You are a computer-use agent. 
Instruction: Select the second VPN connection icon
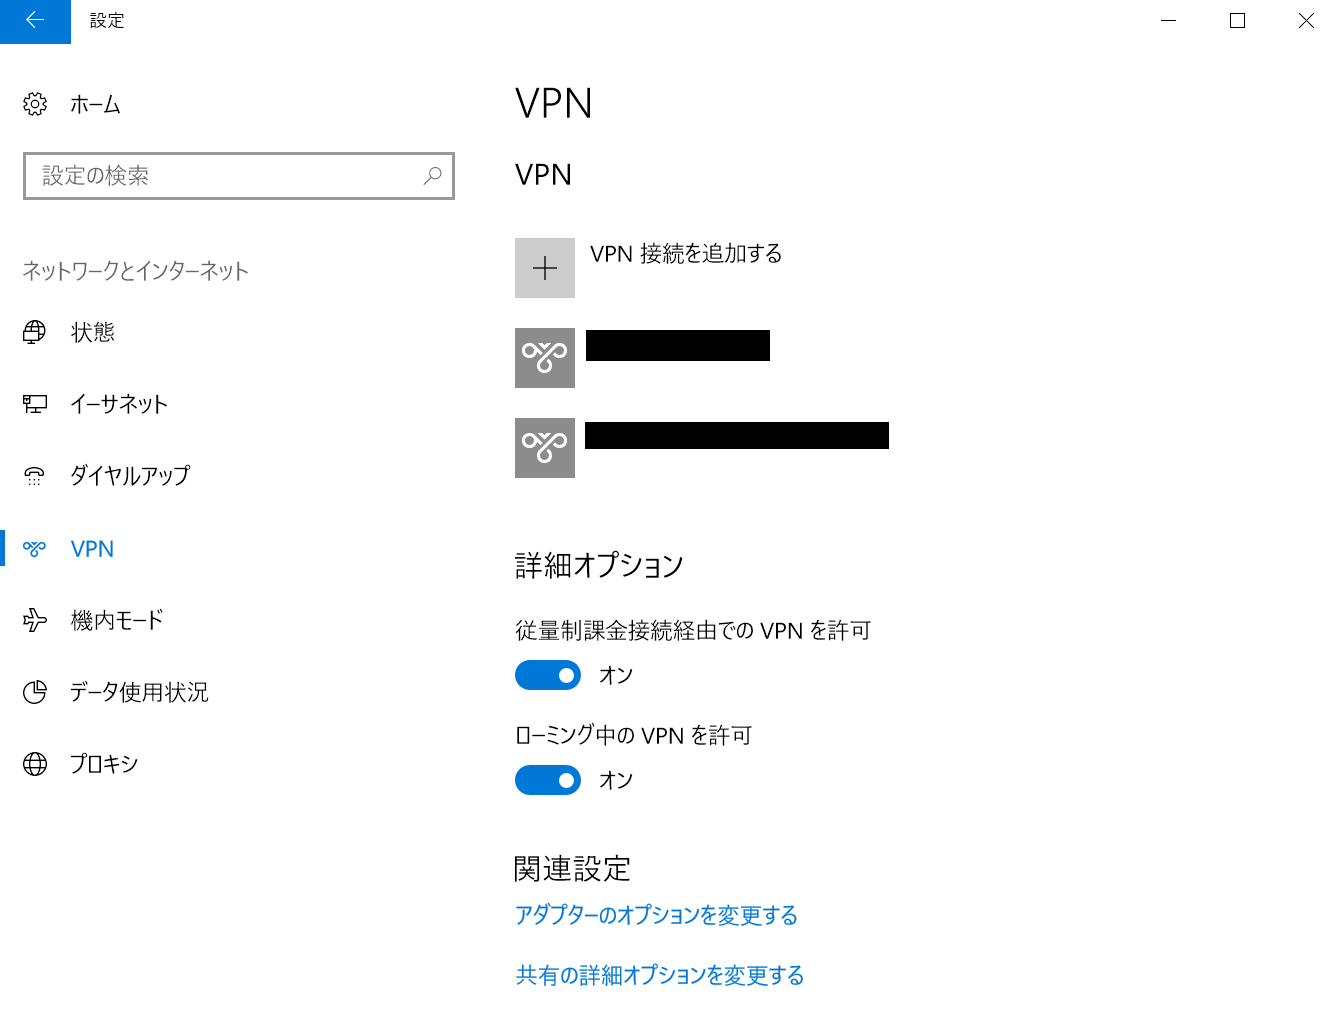point(545,448)
